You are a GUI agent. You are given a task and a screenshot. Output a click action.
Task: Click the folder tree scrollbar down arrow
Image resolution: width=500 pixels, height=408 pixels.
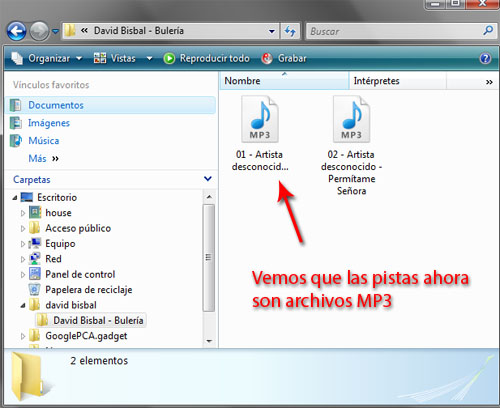[209, 341]
